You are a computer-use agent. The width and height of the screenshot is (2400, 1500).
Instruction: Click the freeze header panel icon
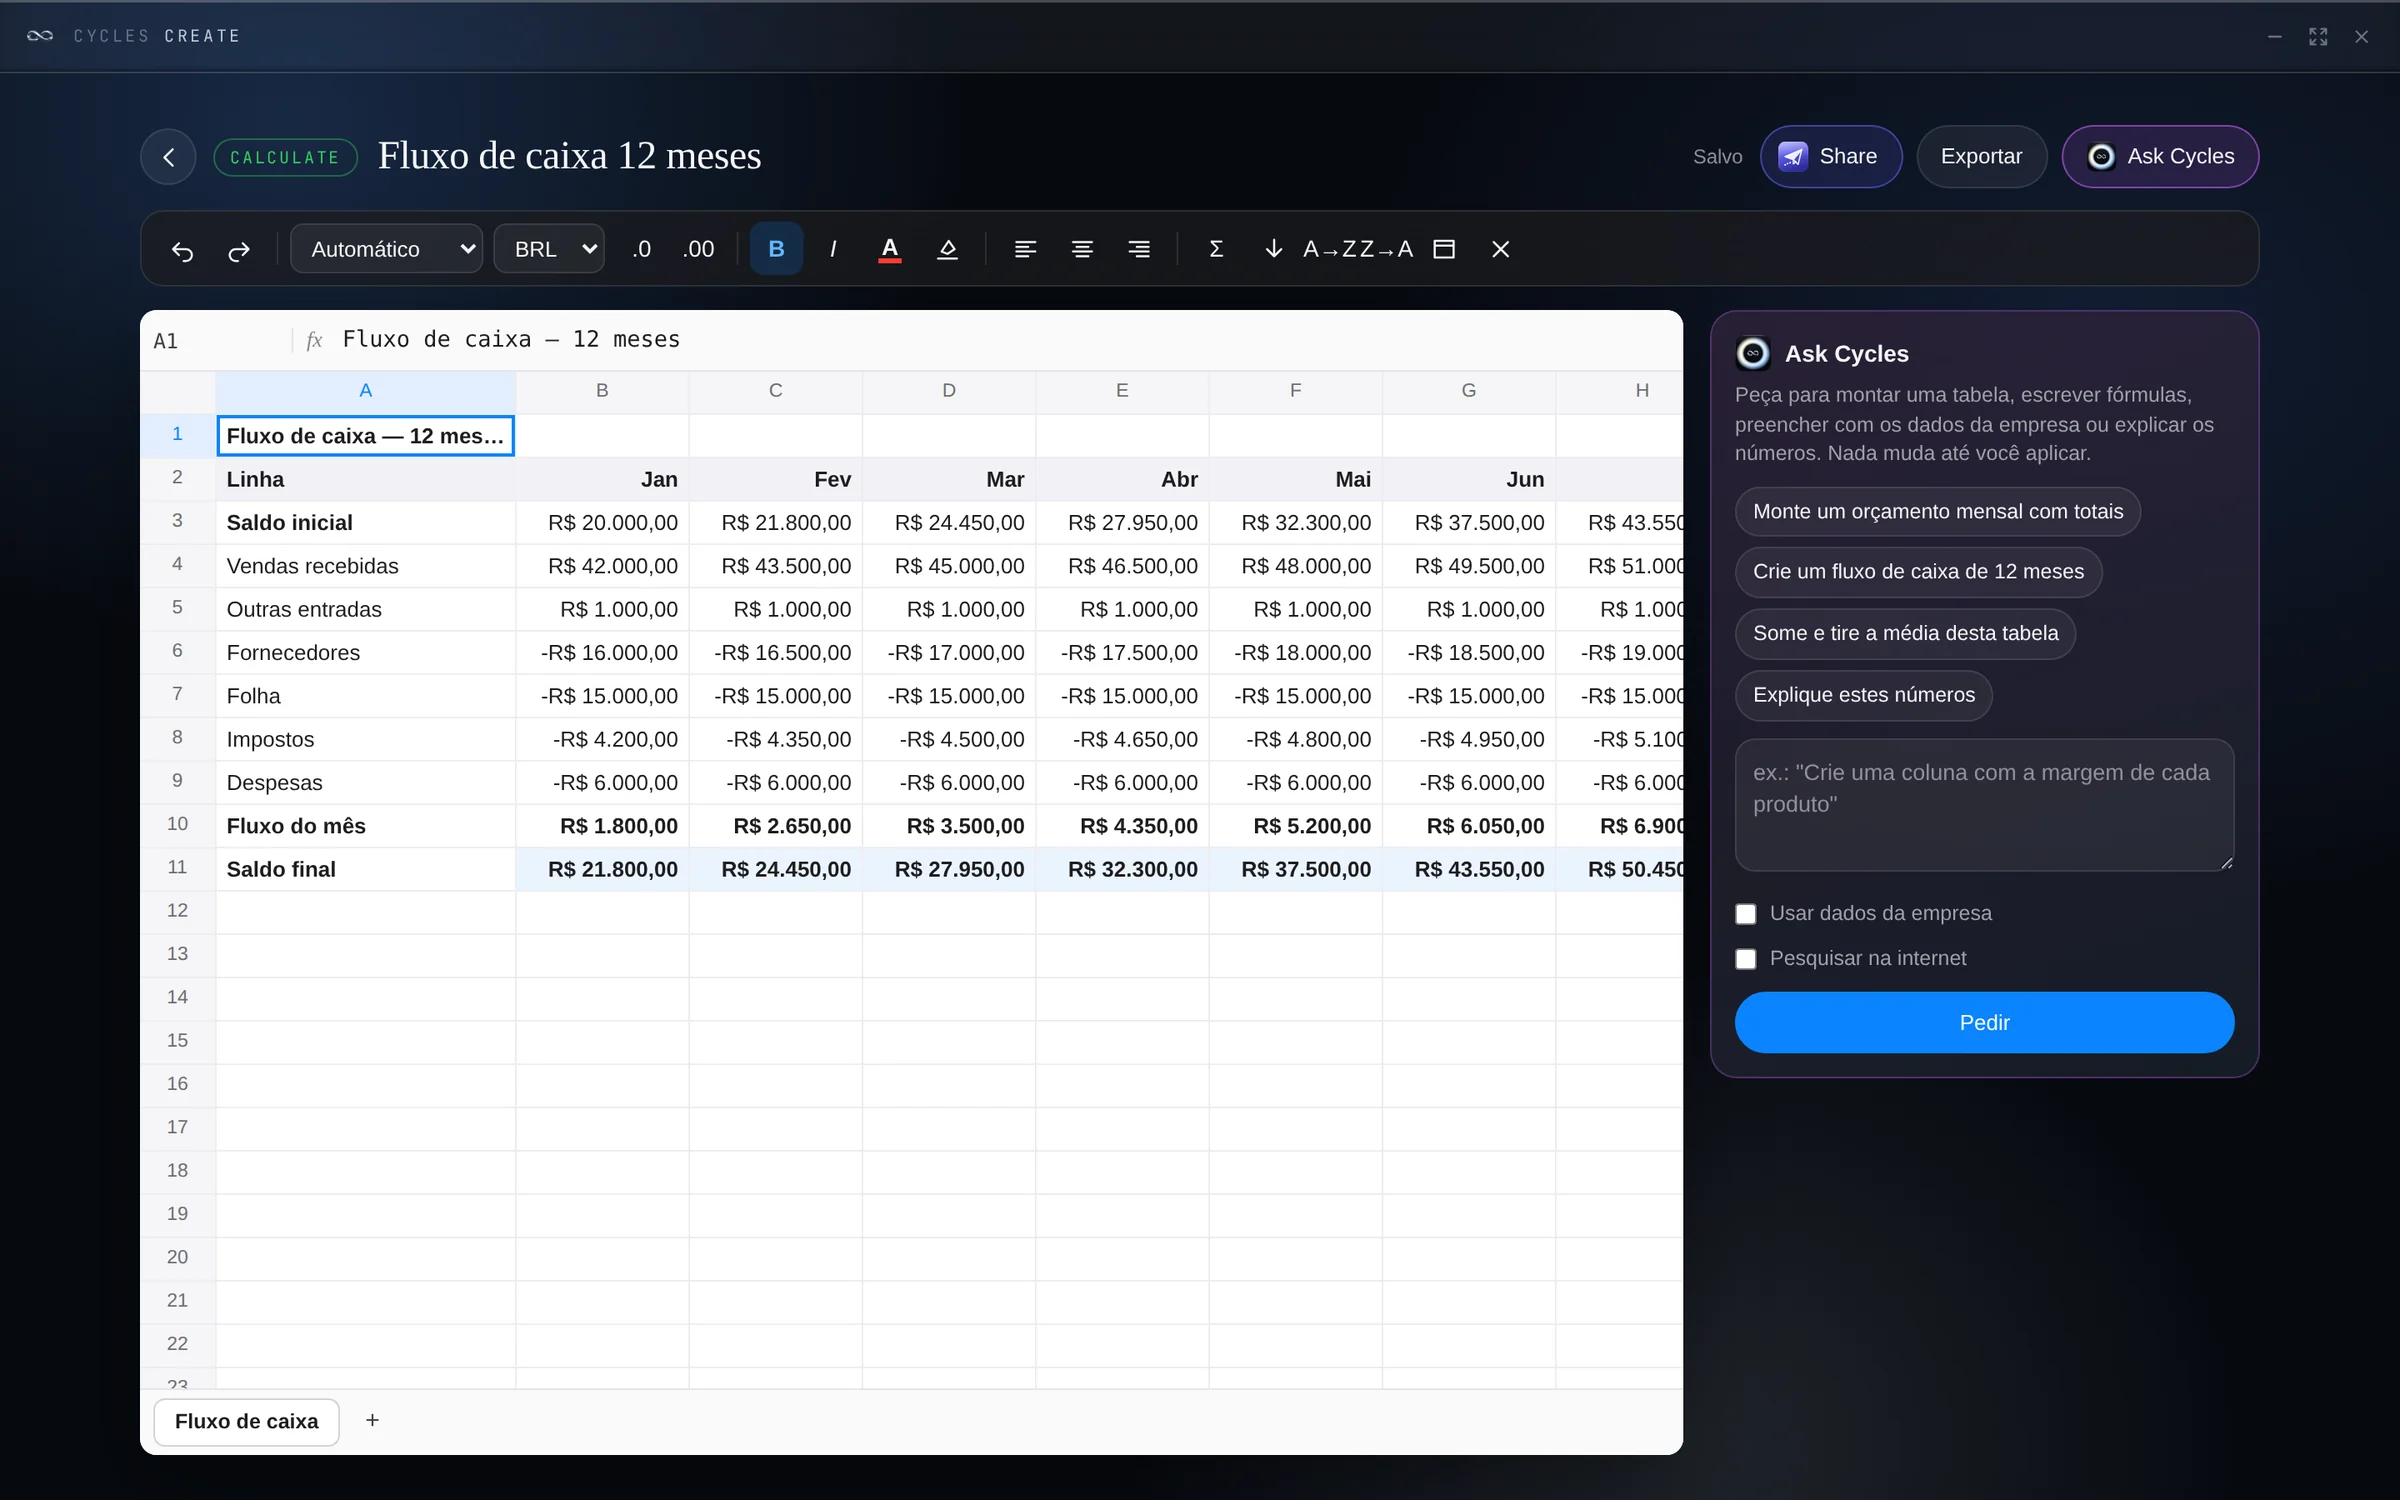[x=1444, y=249]
